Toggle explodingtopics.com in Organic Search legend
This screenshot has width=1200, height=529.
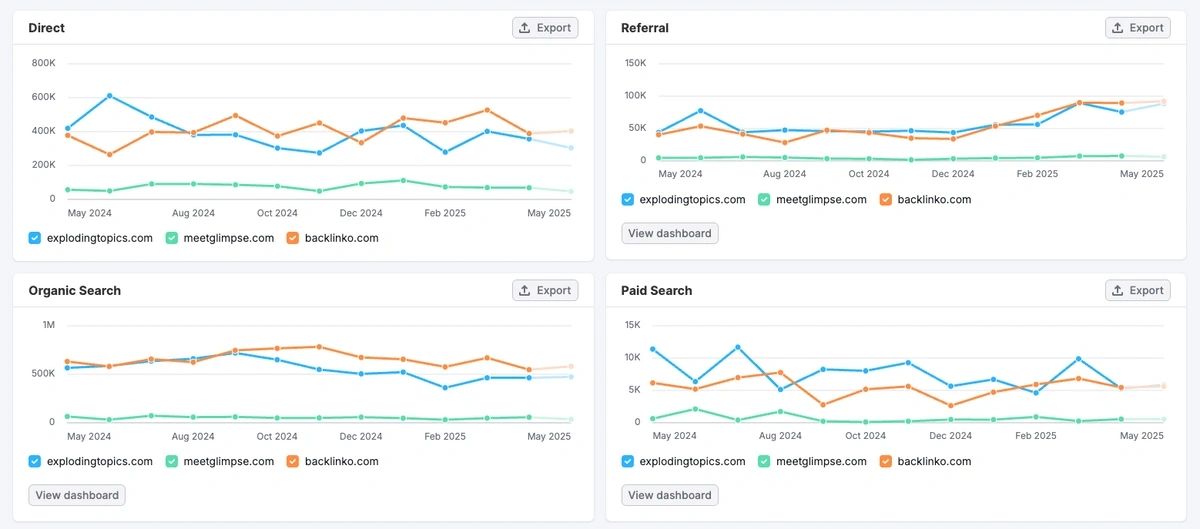coord(35,461)
